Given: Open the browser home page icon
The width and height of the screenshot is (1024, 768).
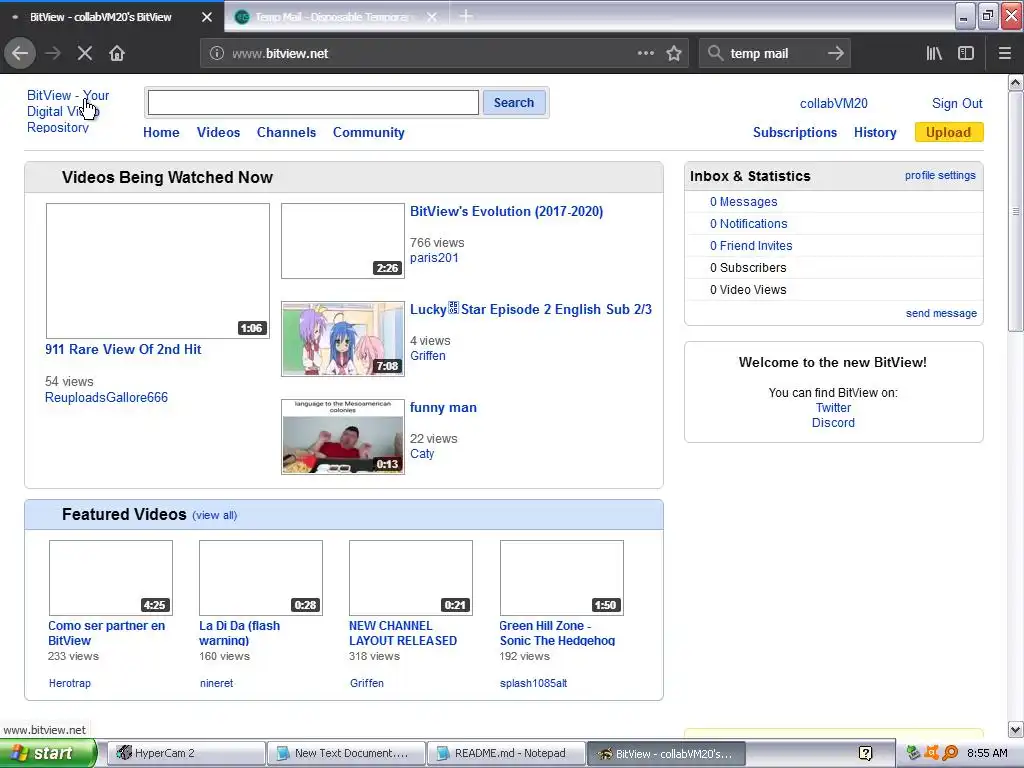Looking at the screenshot, I should pyautogui.click(x=117, y=54).
